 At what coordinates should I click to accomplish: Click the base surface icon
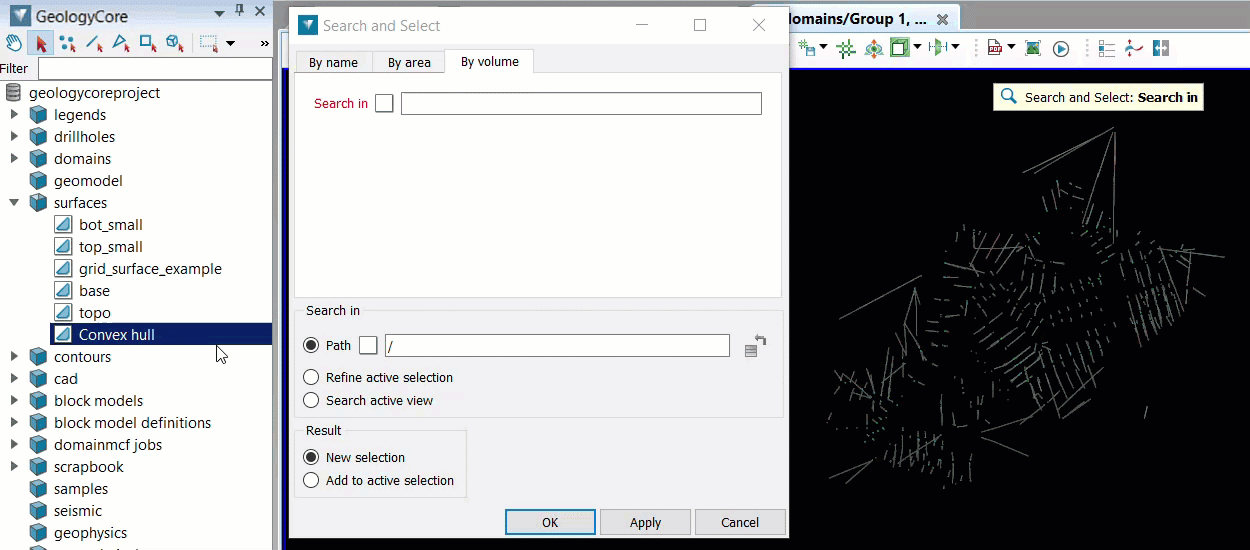pyautogui.click(x=63, y=291)
